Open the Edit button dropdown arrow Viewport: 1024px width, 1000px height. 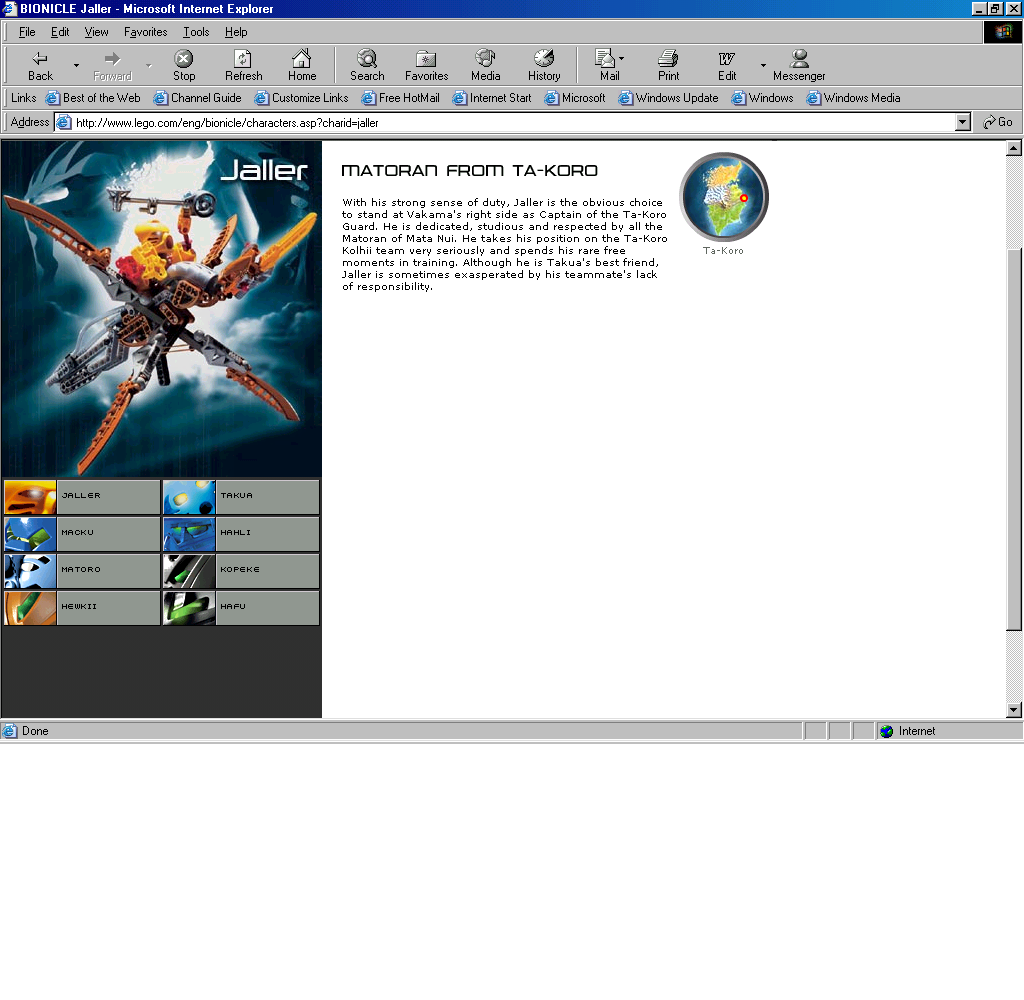click(763, 65)
